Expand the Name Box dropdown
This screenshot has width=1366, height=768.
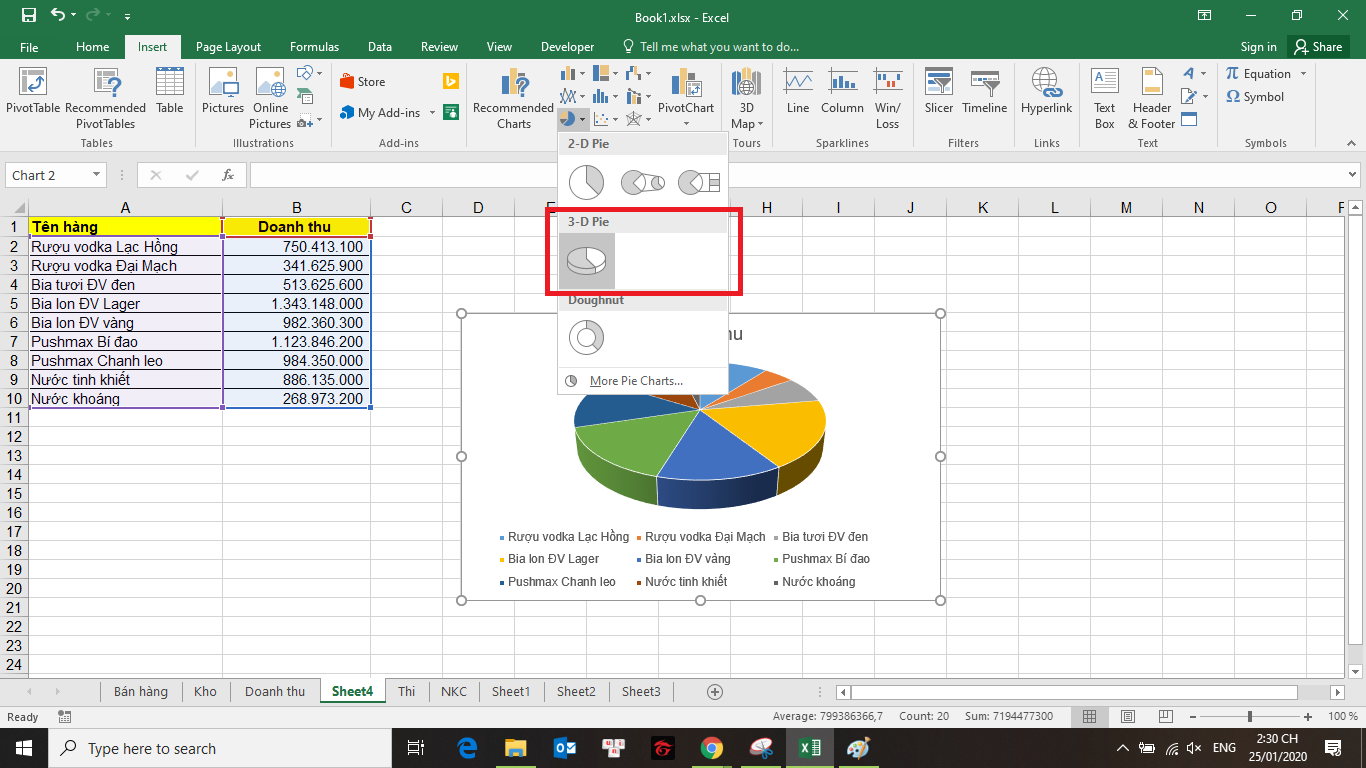click(x=97, y=175)
